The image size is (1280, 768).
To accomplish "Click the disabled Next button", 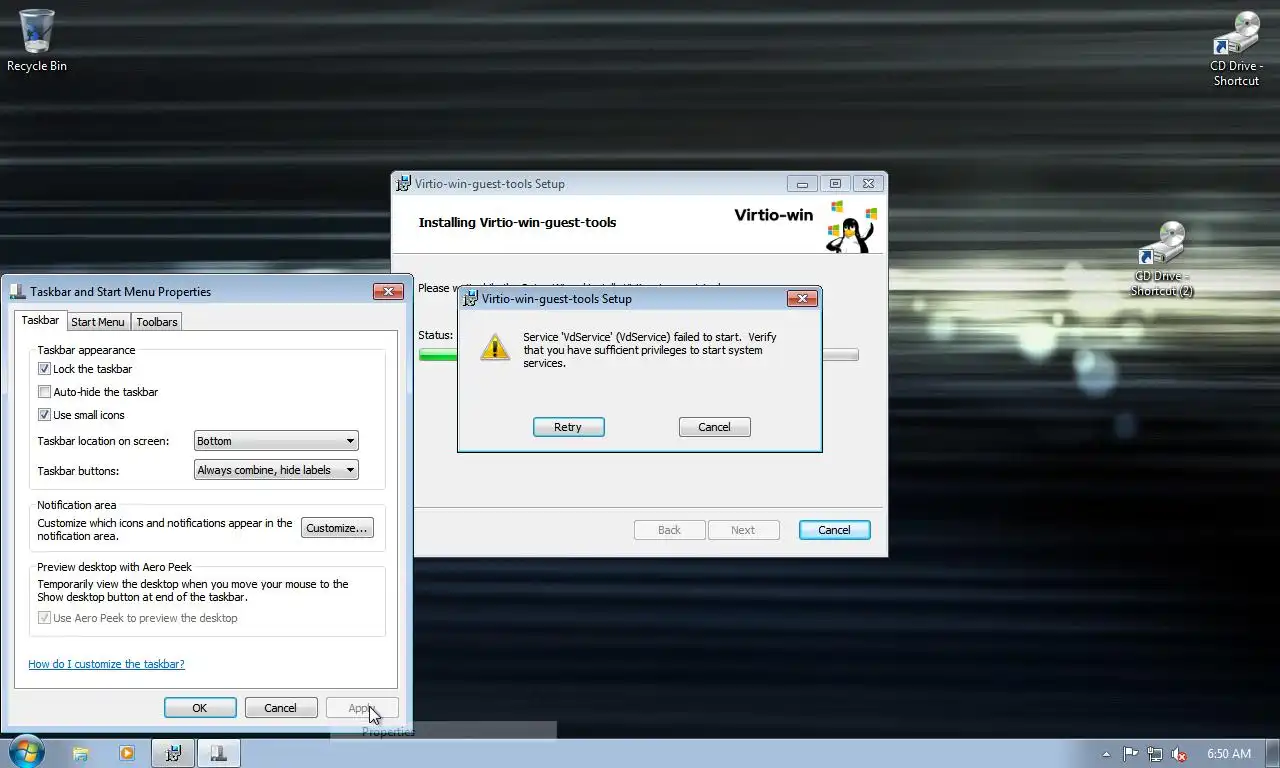I will pos(743,530).
